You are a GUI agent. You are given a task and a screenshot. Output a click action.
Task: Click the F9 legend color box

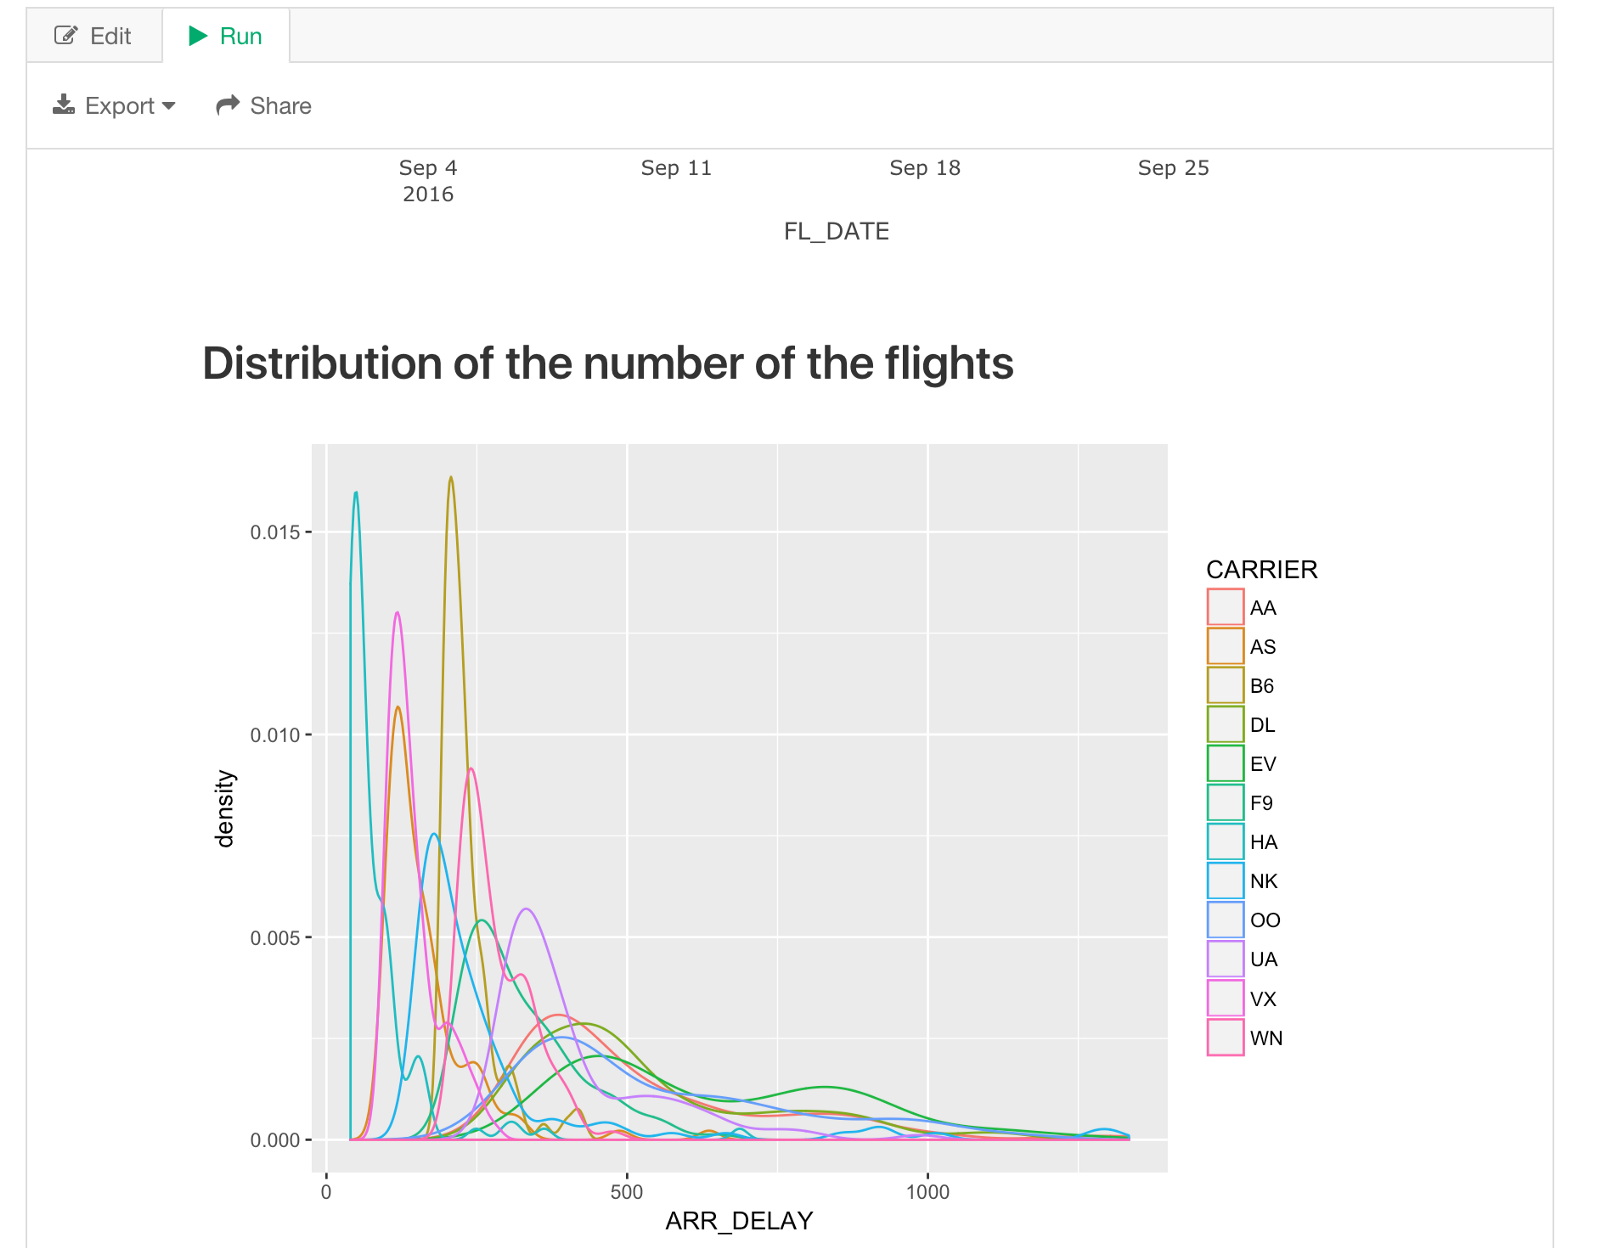pos(1225,802)
